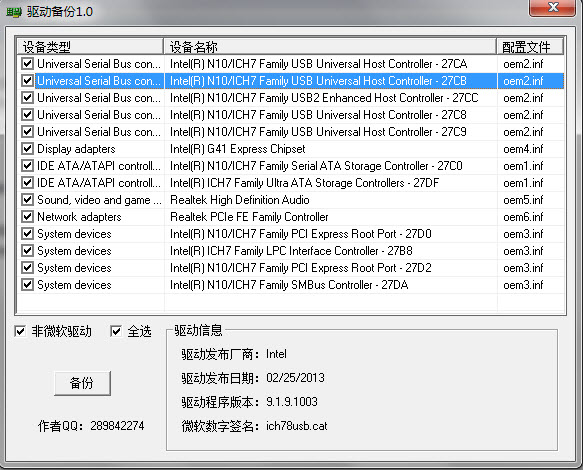Toggle the Display adapters row checkbox

coord(27,149)
